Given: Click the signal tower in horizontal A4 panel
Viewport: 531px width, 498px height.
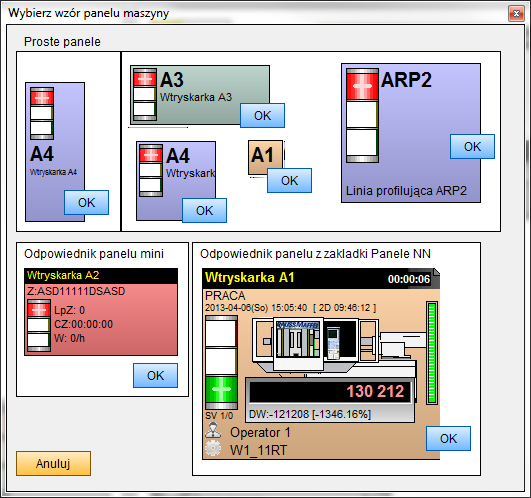Looking at the screenshot, I should pos(151,171).
